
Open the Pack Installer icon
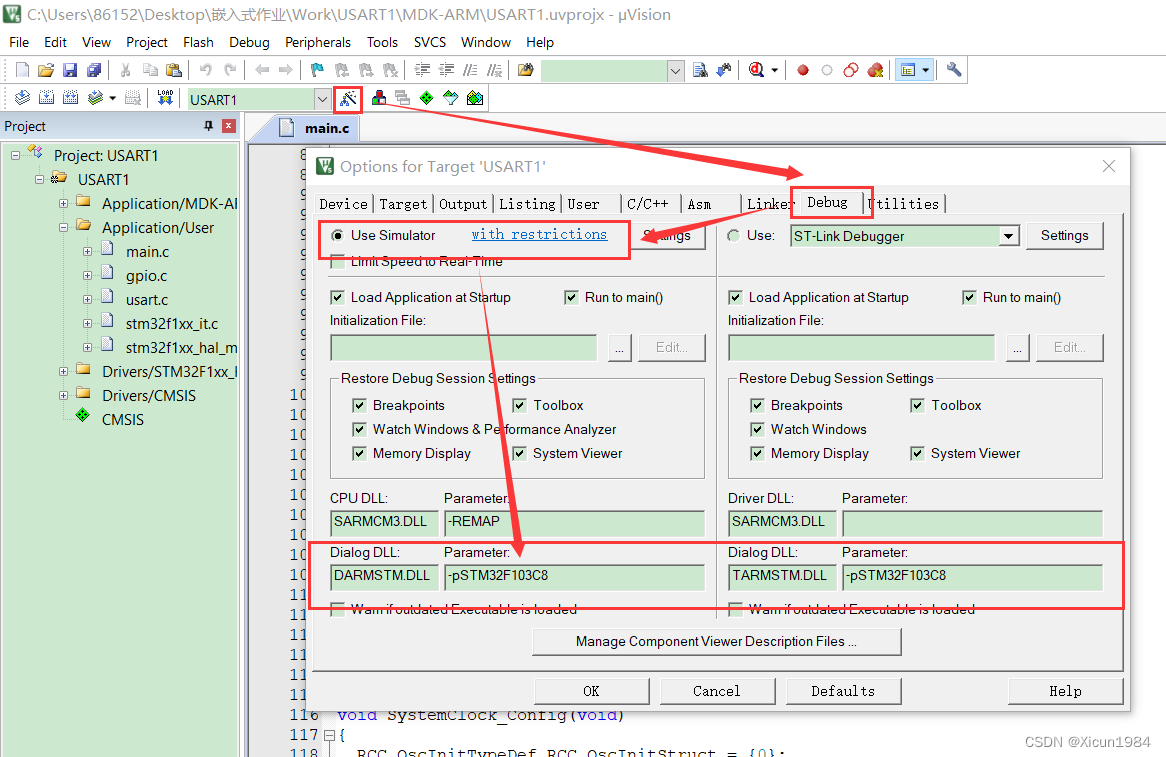[475, 98]
